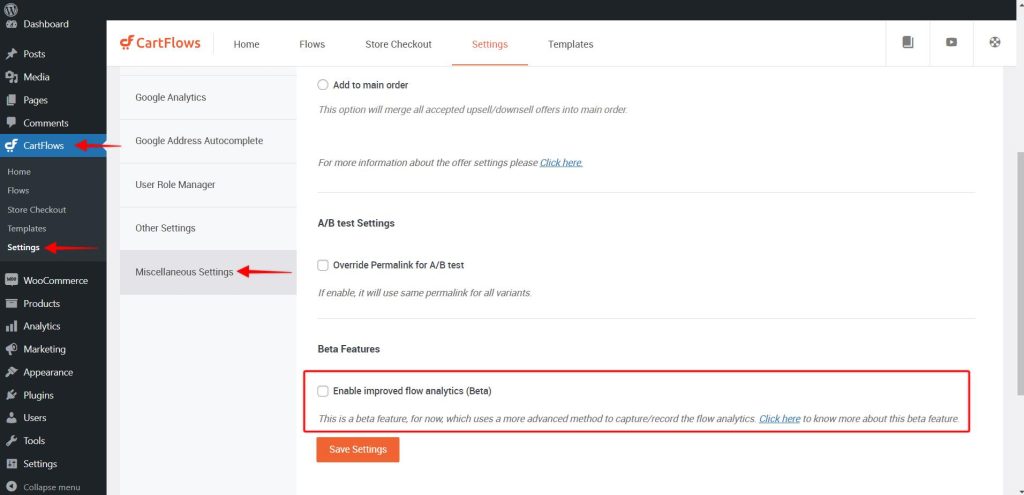Click the Tools wrench icon
This screenshot has width=1024, height=495.
[x=11, y=441]
